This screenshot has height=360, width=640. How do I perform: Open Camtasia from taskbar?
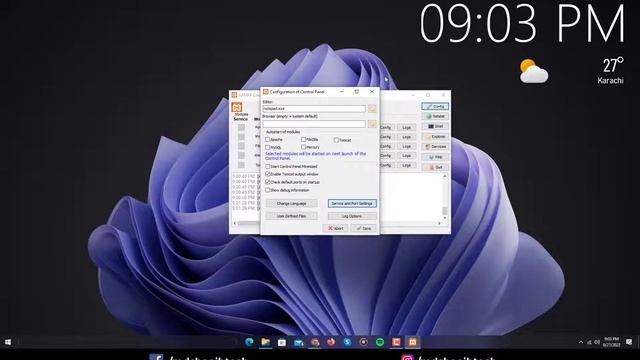(396, 342)
